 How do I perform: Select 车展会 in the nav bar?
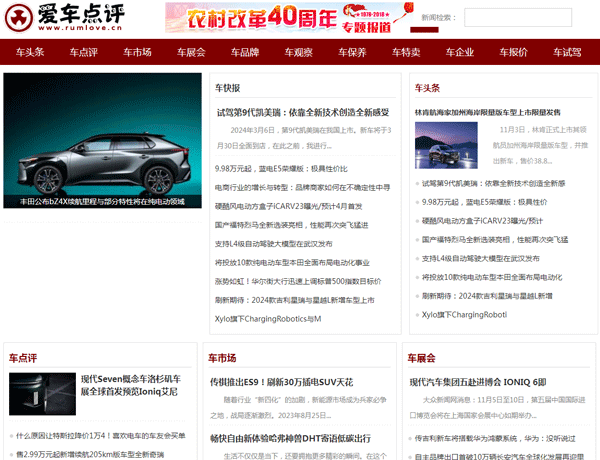pos(191,52)
